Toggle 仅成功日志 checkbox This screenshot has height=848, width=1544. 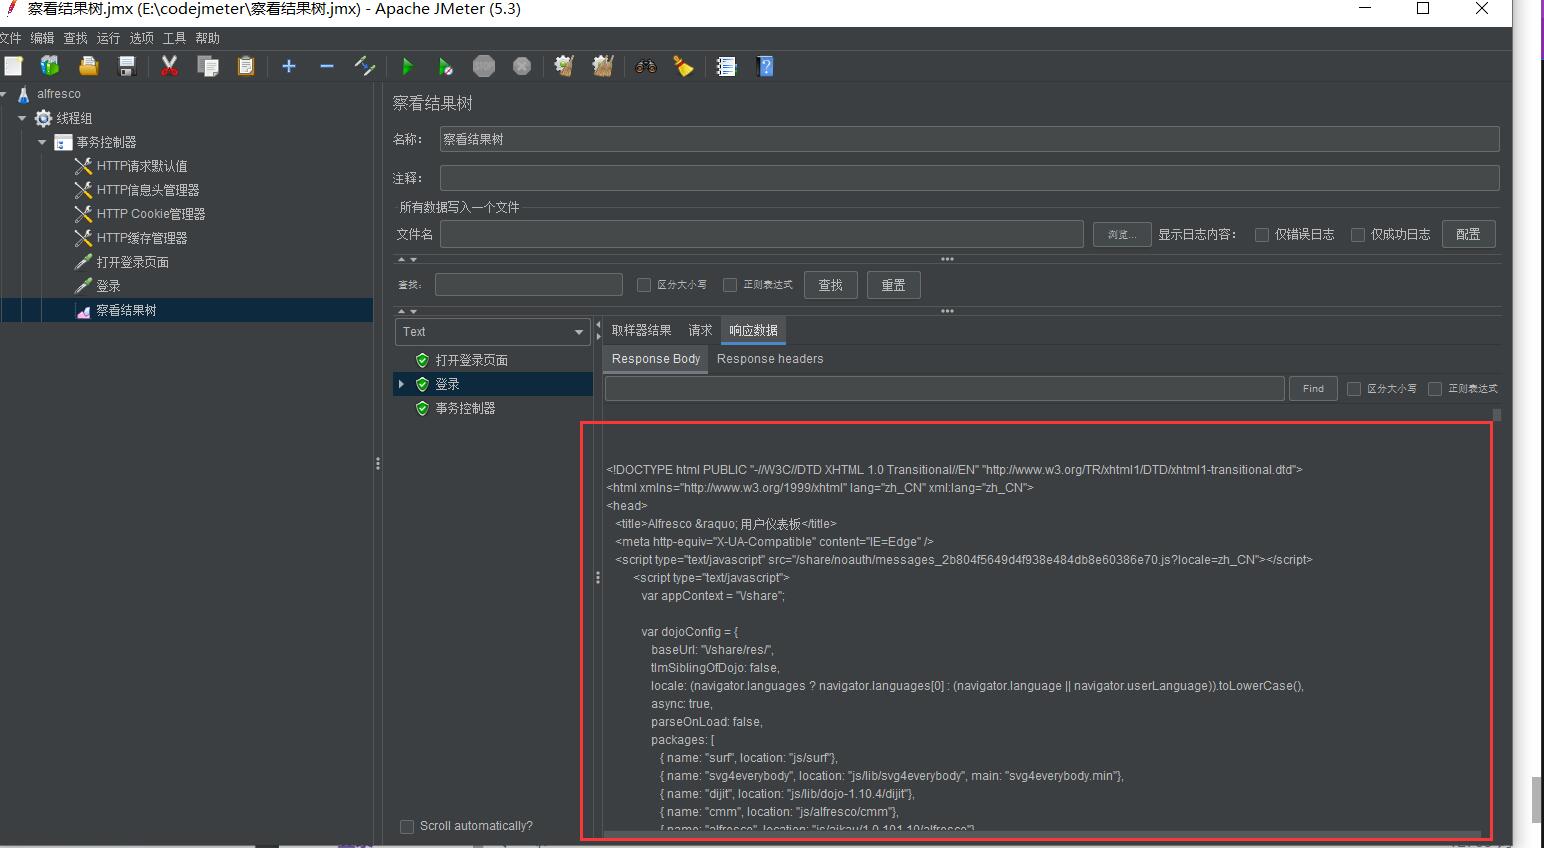pyautogui.click(x=1358, y=235)
